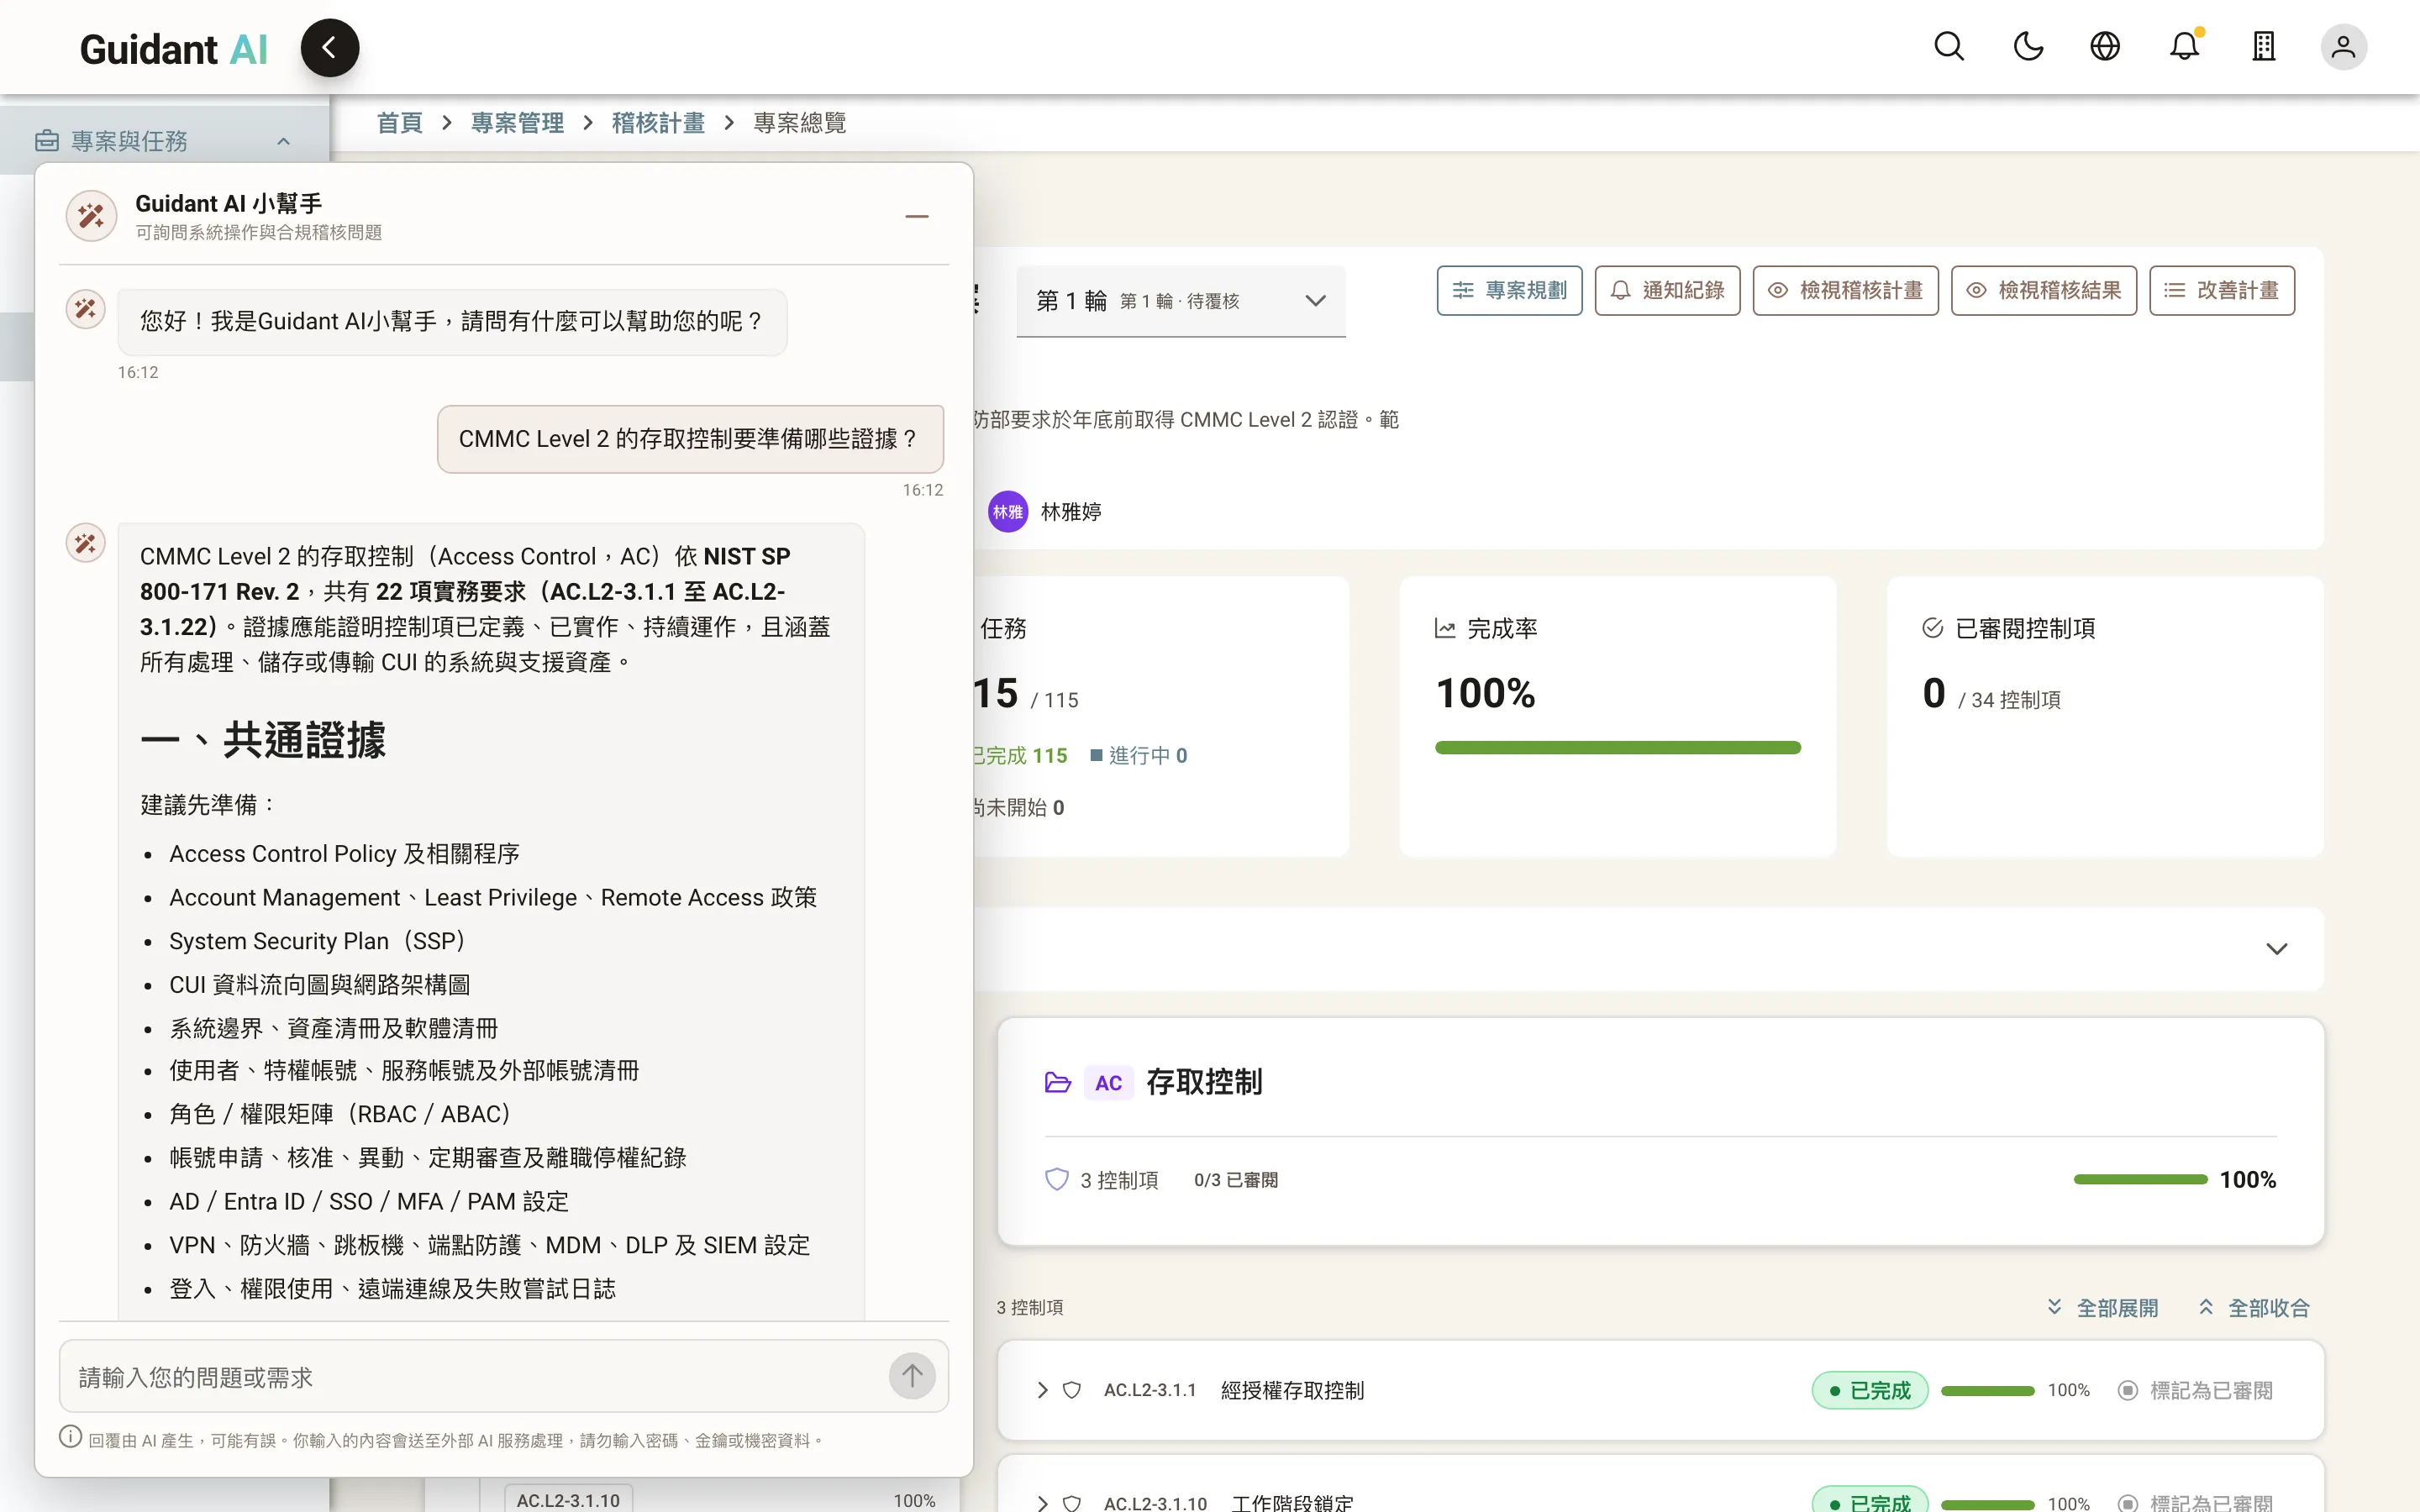Open the 第 1 輪 round dropdown
Viewport: 2420px width, 1512px height.
click(x=1180, y=301)
